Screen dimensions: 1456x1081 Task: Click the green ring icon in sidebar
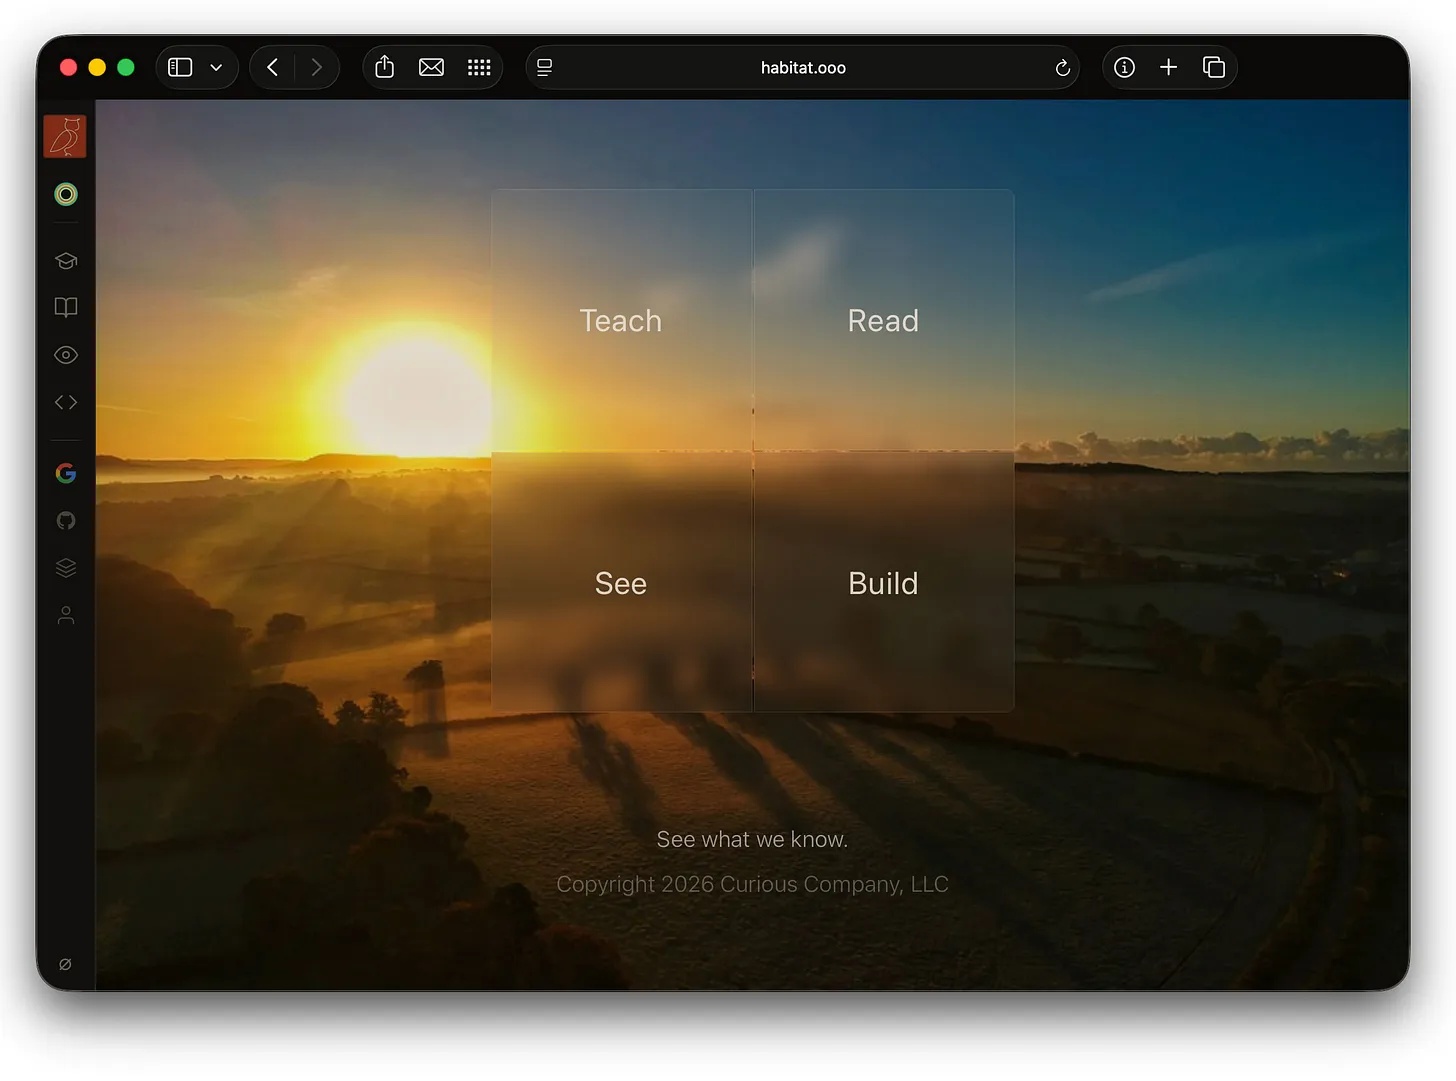(x=66, y=194)
